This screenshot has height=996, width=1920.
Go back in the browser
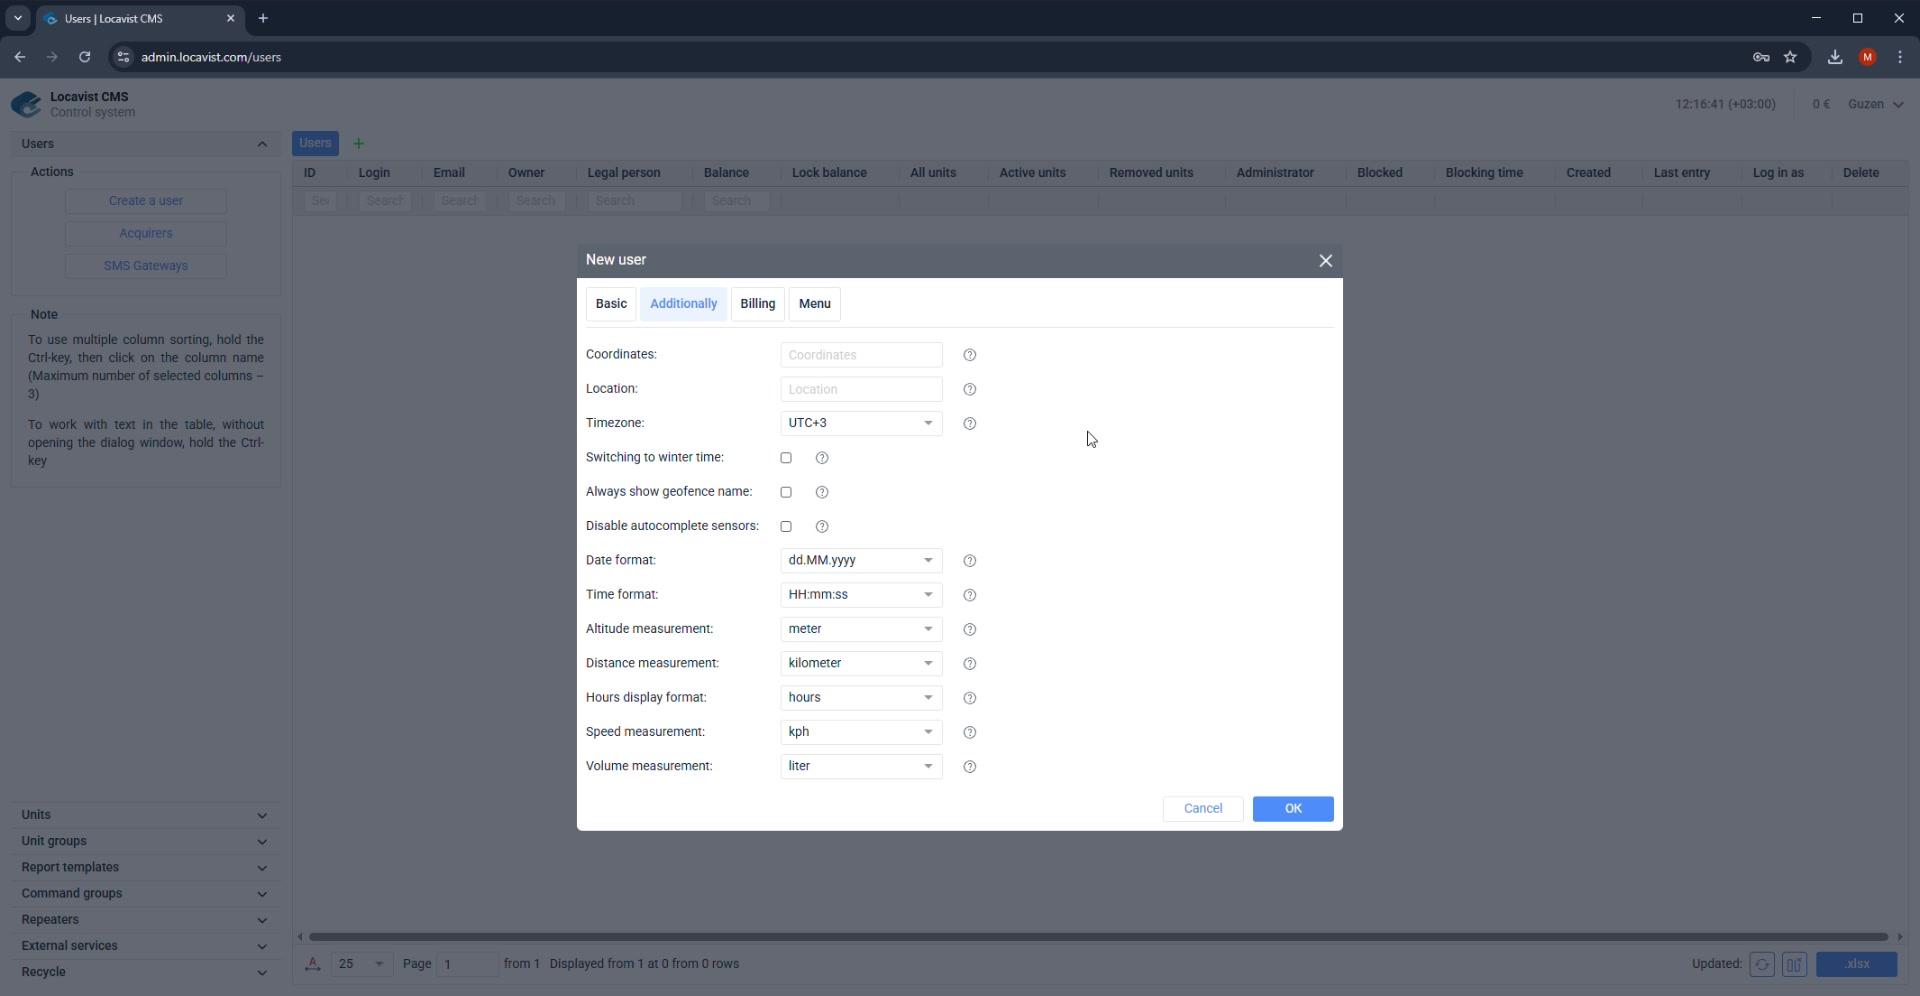coord(20,57)
